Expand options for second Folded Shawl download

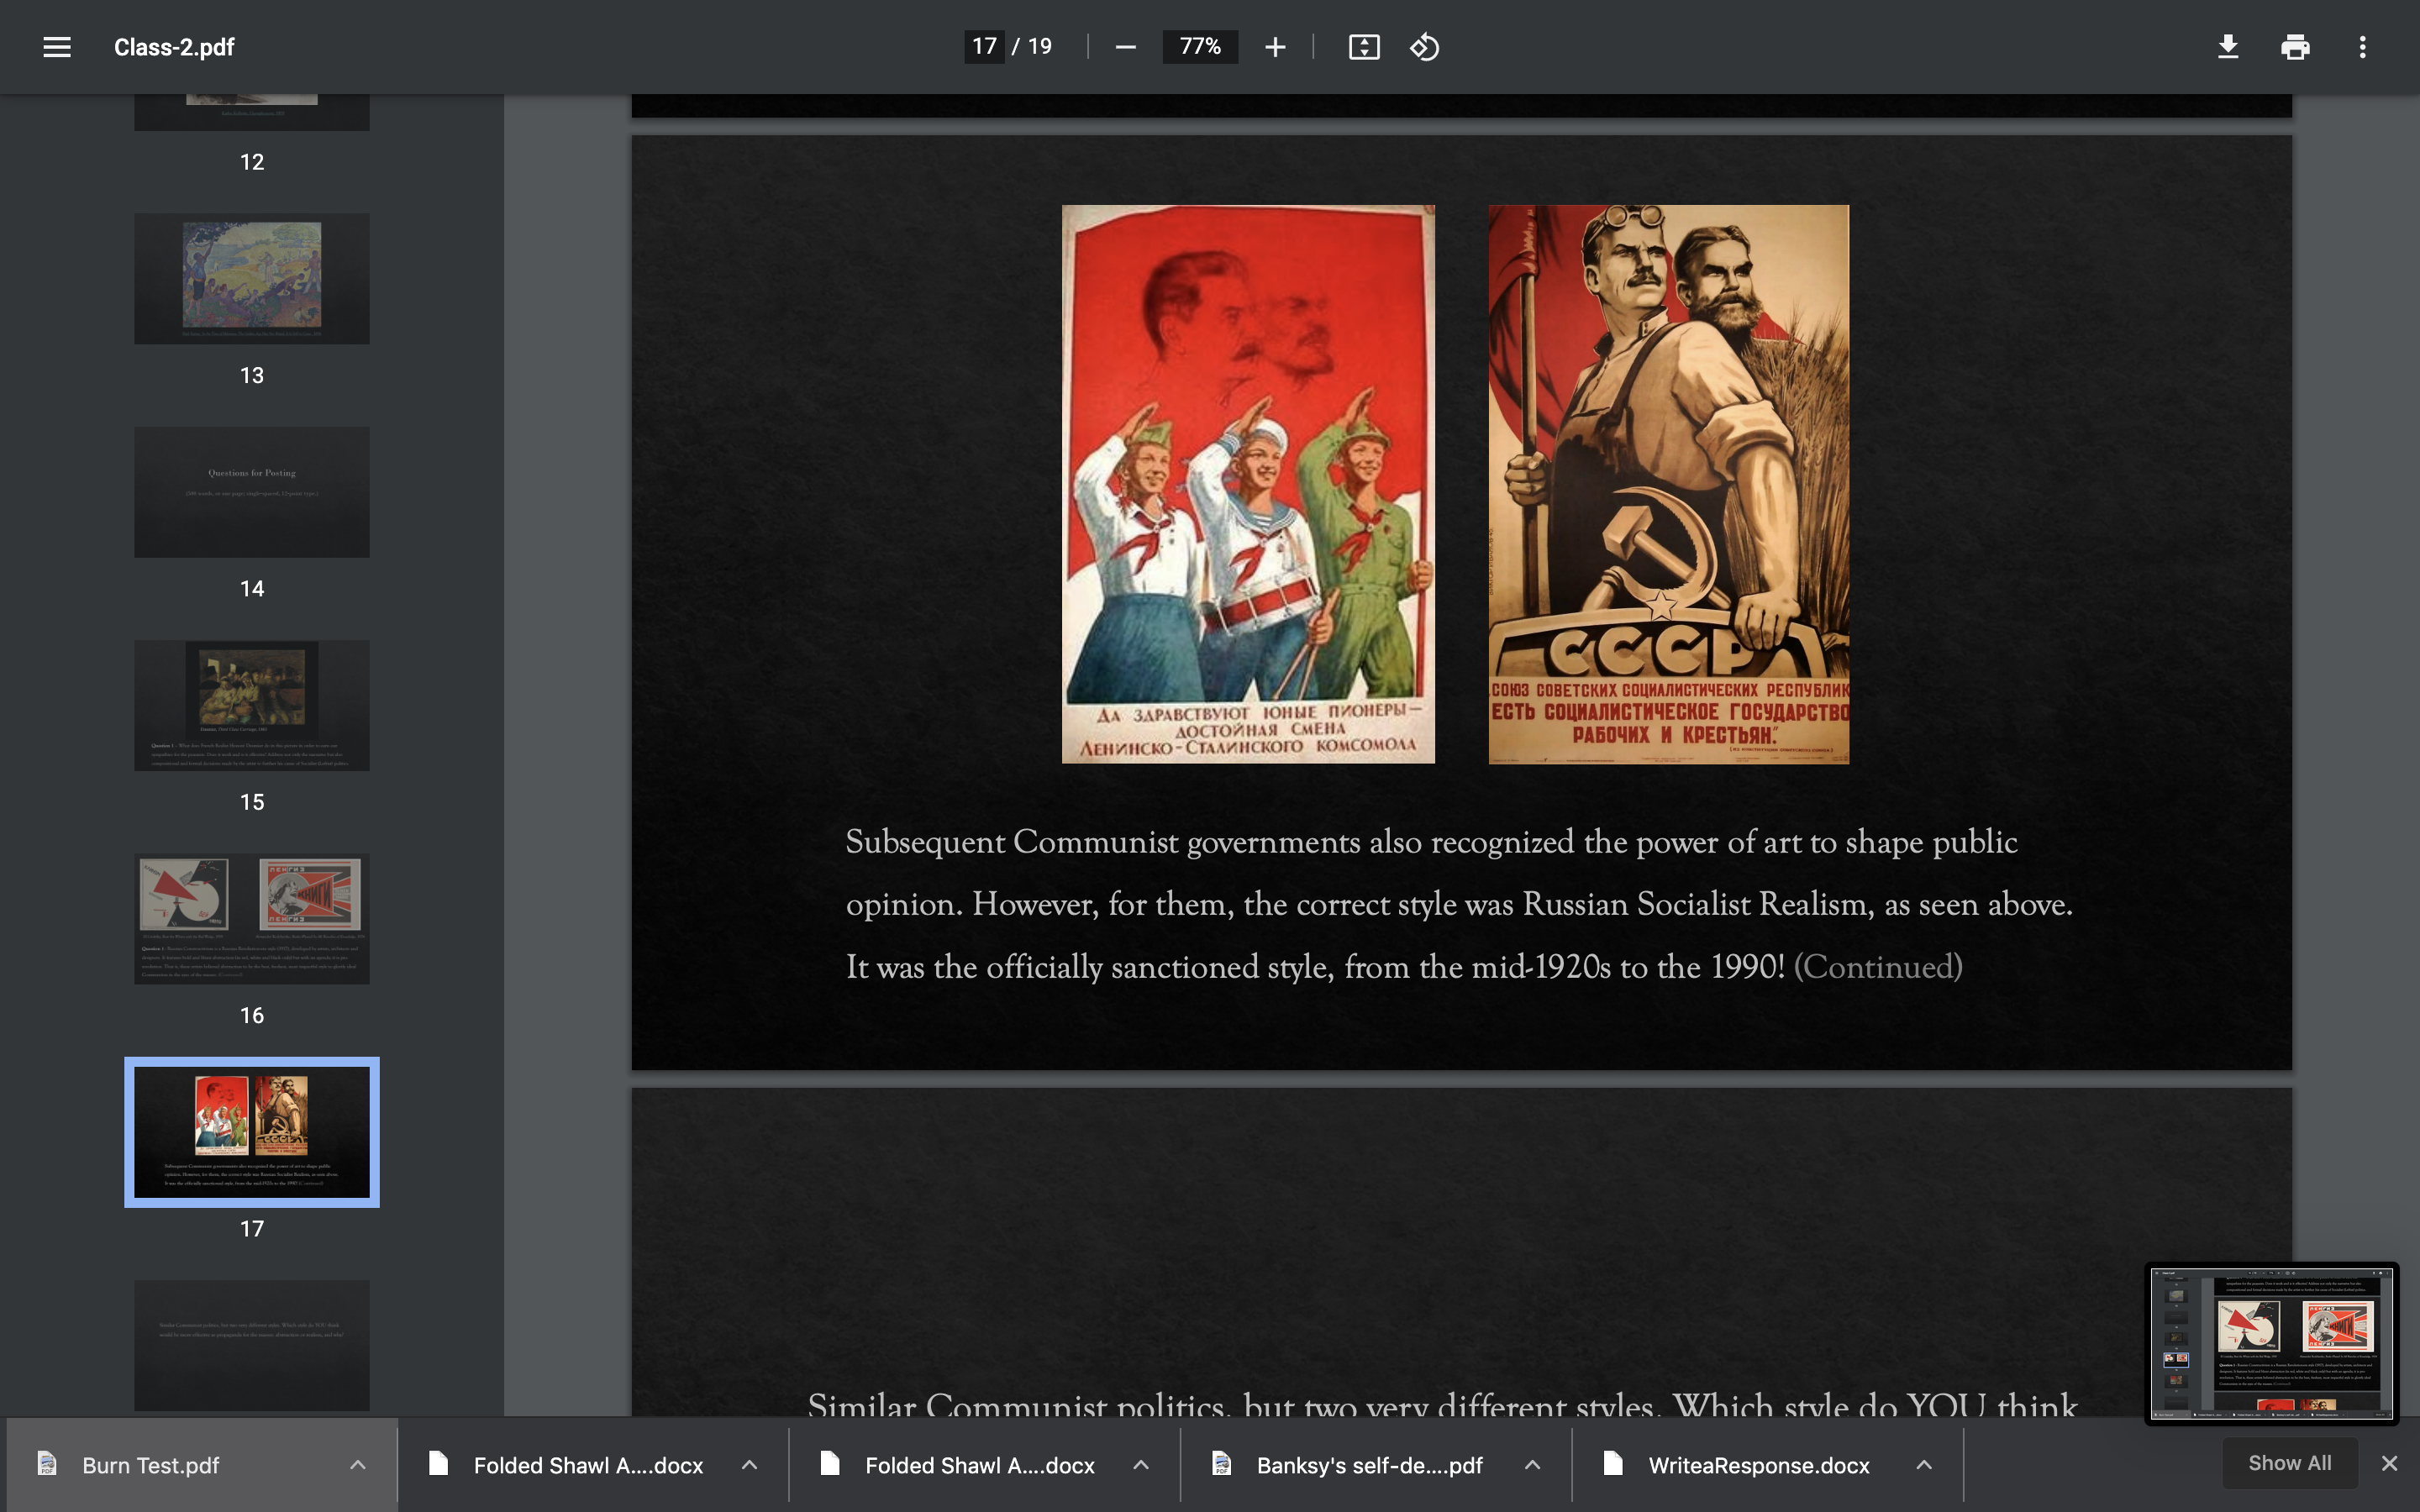pyautogui.click(x=1140, y=1465)
